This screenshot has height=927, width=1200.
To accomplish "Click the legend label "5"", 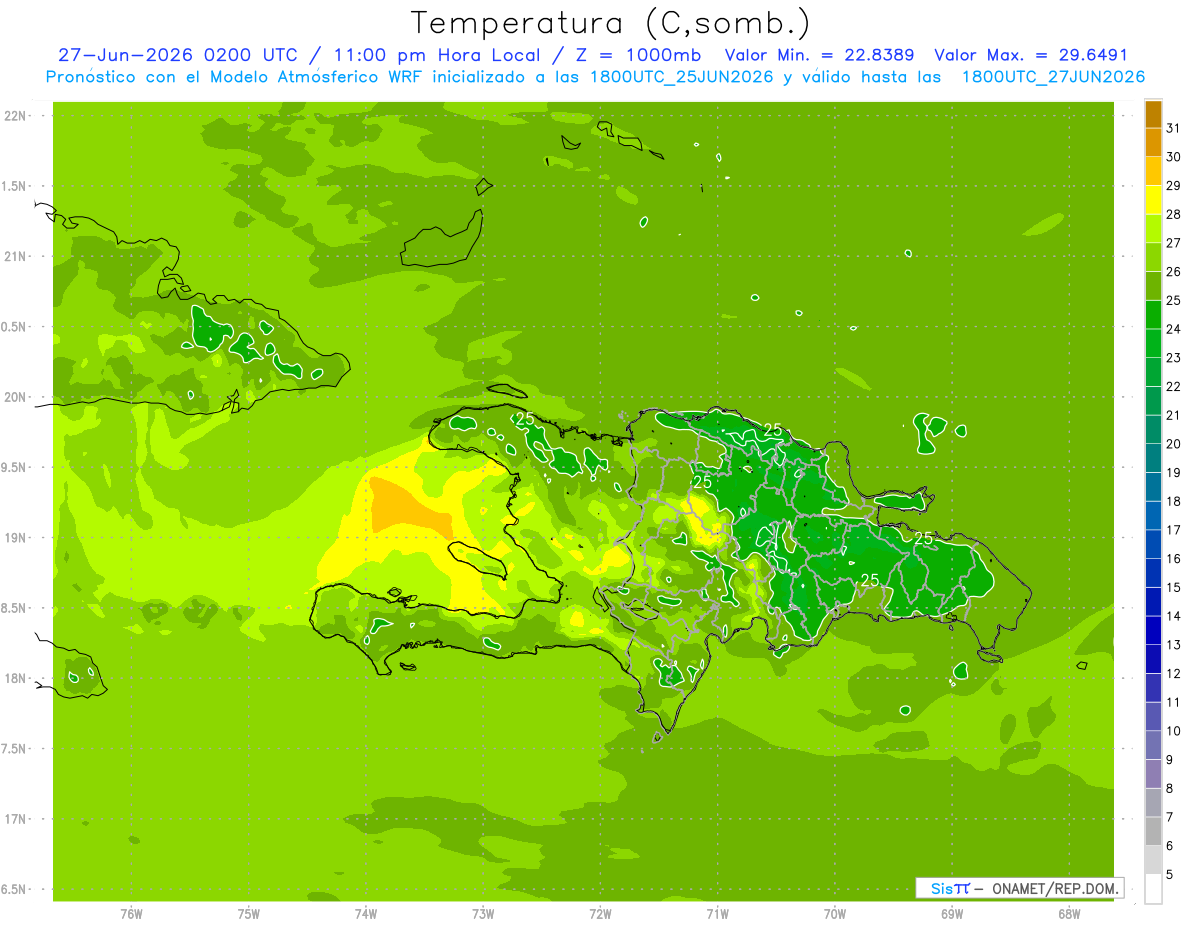I will [x=1170, y=875].
